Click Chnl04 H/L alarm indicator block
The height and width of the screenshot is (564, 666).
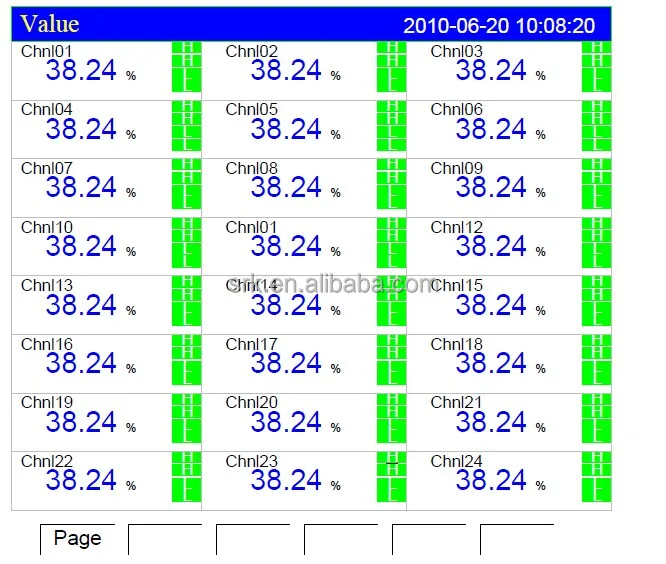click(186, 126)
